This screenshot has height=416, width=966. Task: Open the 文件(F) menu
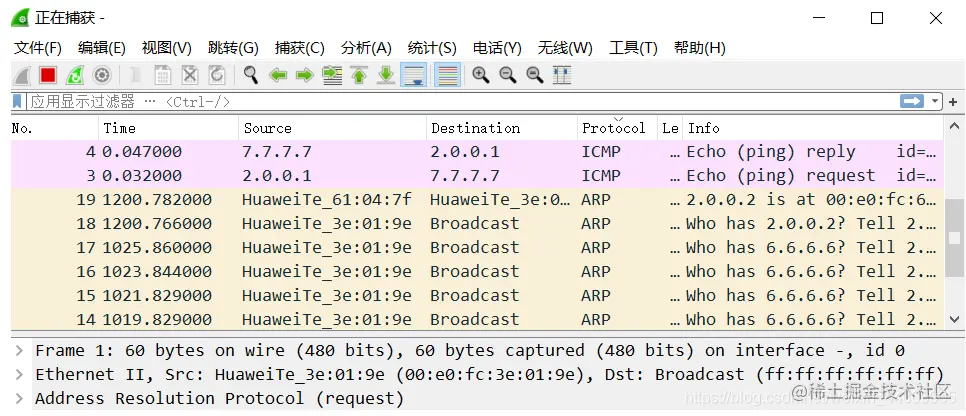click(x=38, y=48)
